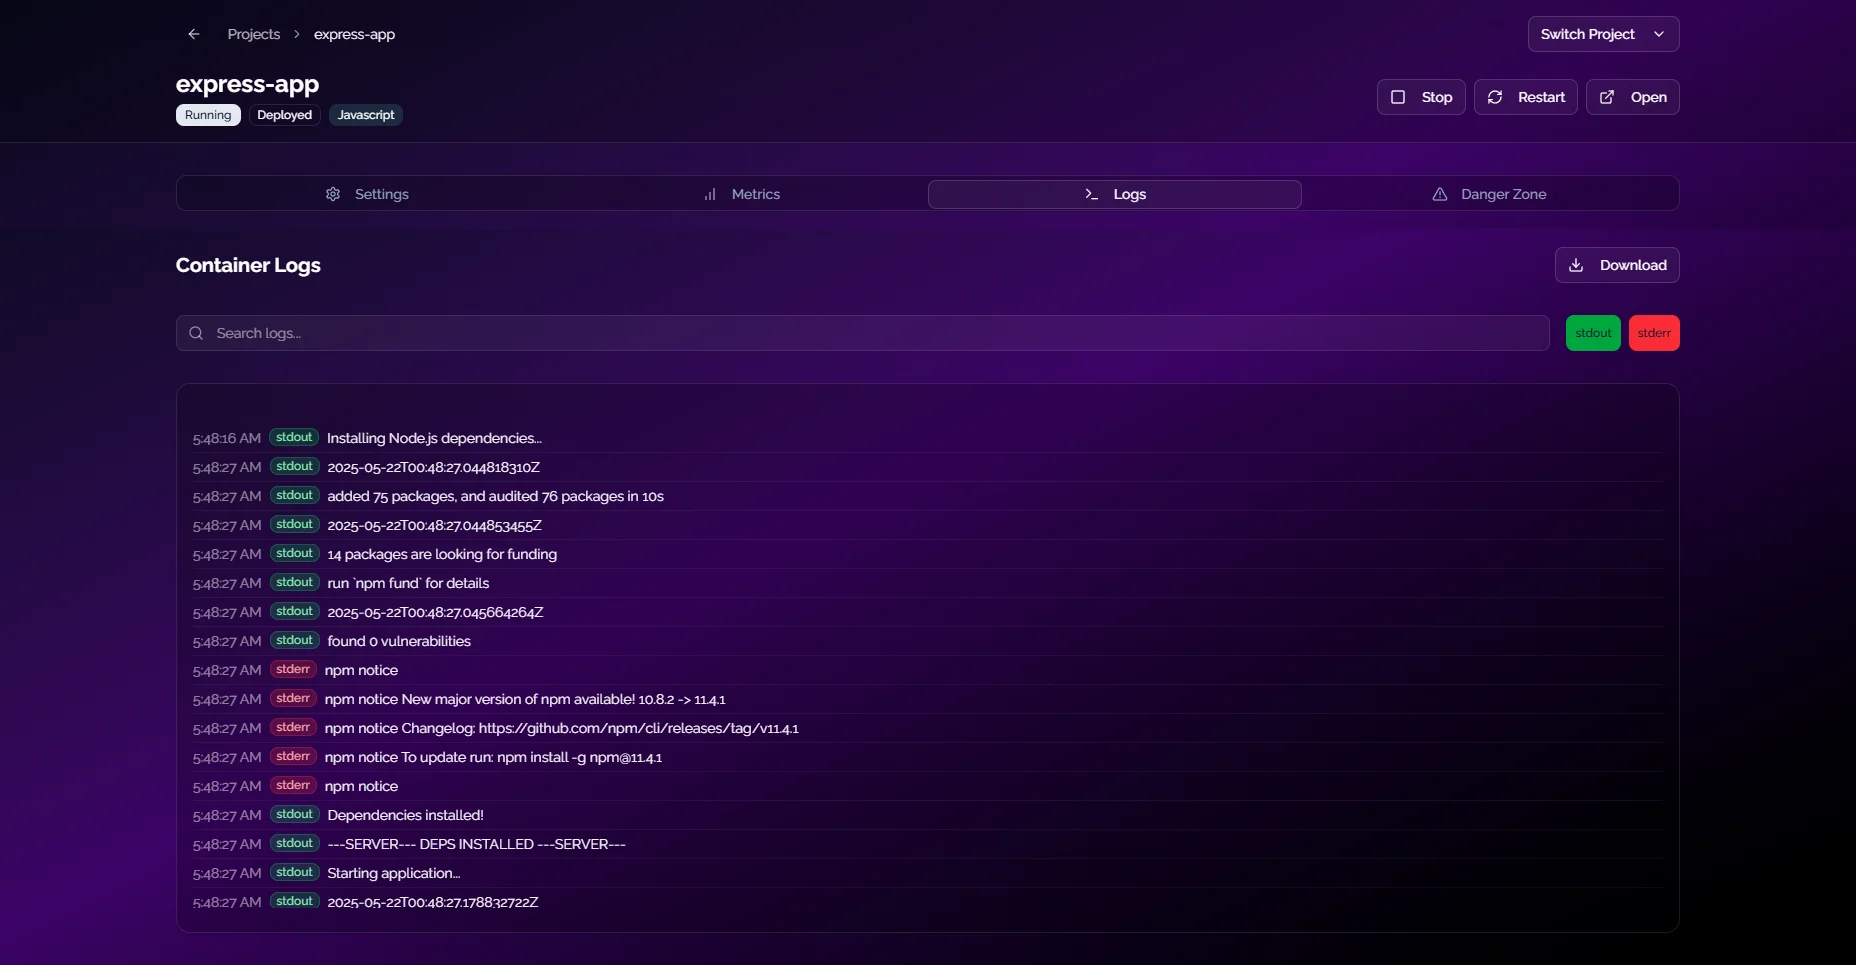Viewport: 1856px width, 965px height.
Task: Toggle the stderr log filter
Action: click(1654, 332)
